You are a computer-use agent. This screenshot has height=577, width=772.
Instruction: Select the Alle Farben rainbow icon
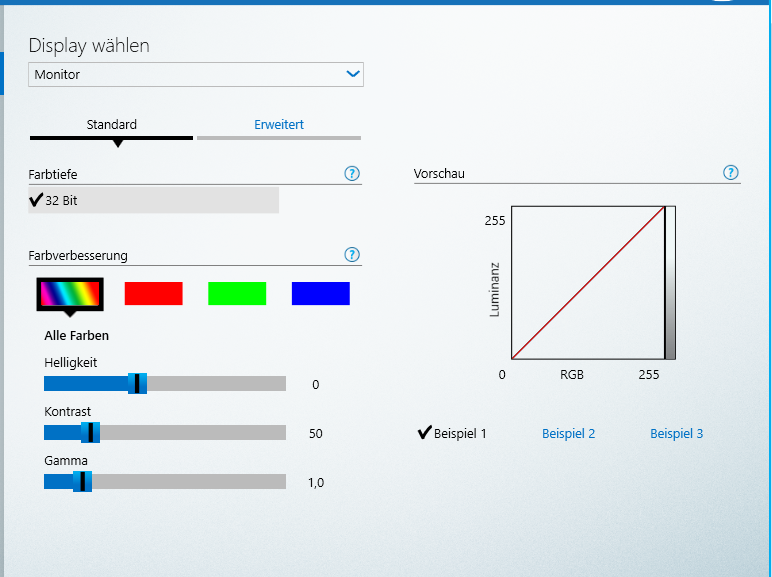(x=70, y=293)
